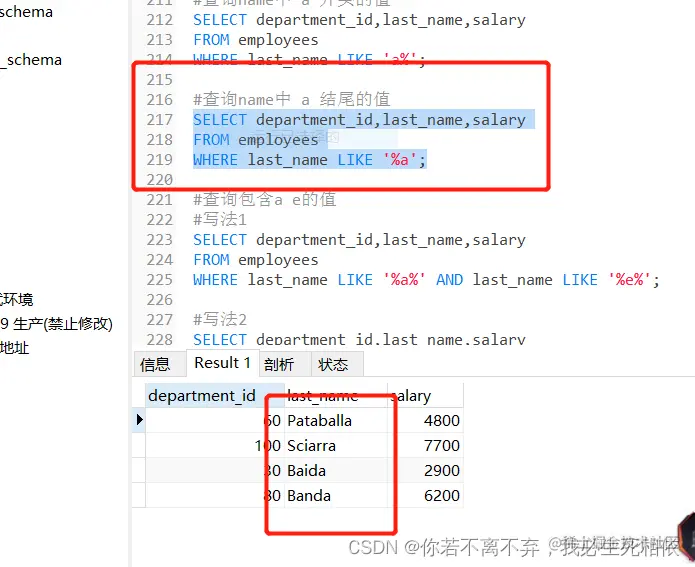Click the comment on line 216
Screen dimensions: 695x567
click(x=292, y=99)
